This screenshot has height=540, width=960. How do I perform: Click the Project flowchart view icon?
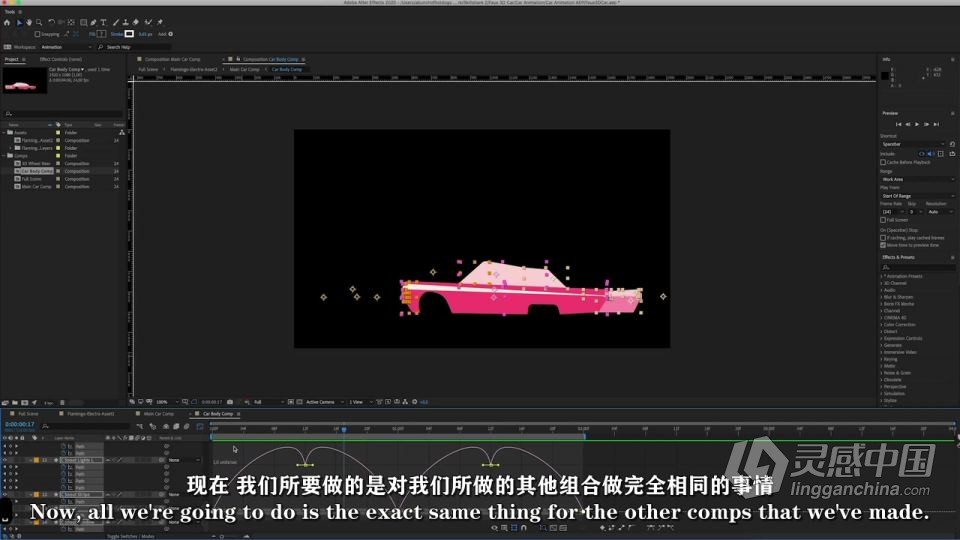pyautogui.click(x=122, y=132)
